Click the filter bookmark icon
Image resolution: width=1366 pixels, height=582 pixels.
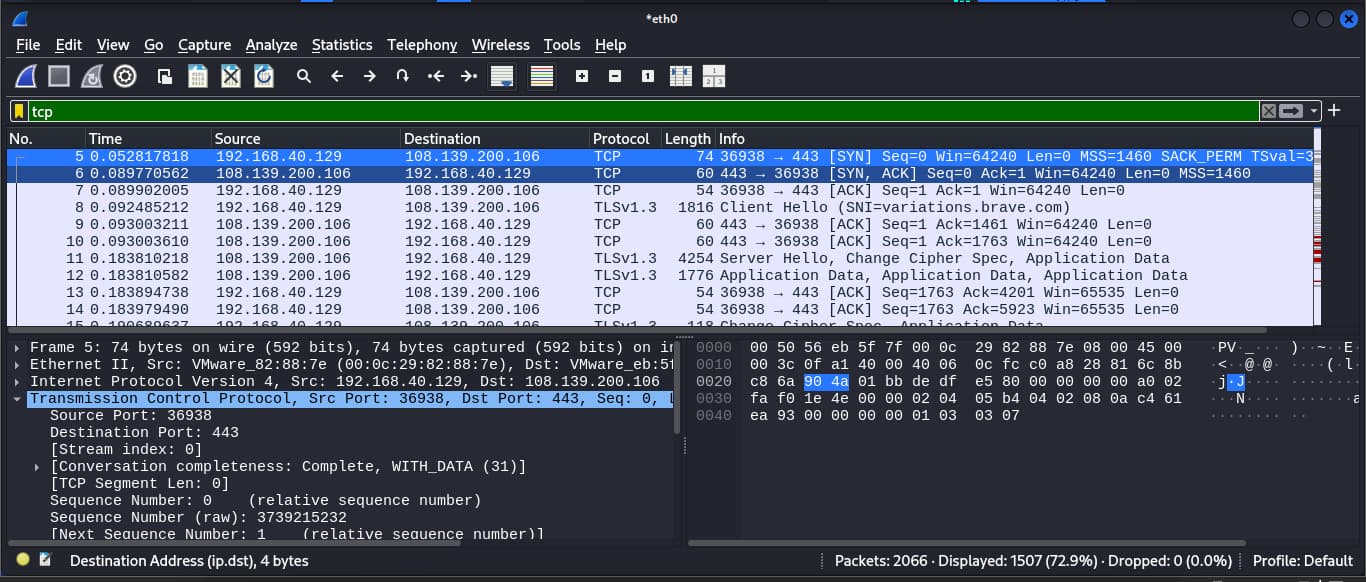19,111
